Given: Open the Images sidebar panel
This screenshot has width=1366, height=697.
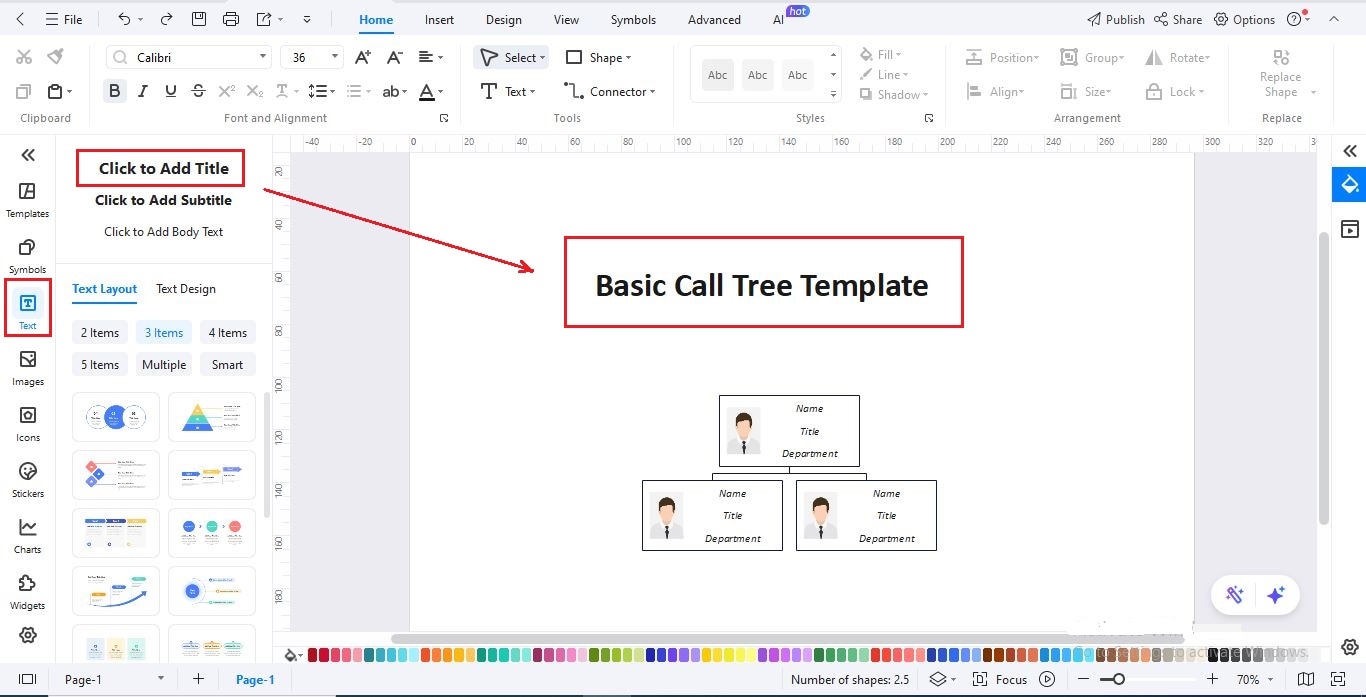Looking at the screenshot, I should pyautogui.click(x=28, y=368).
